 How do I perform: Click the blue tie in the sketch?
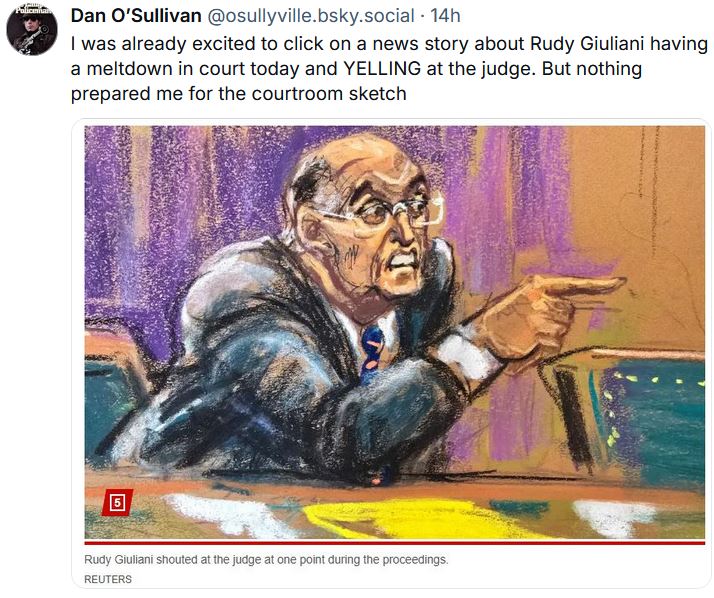pos(372,352)
